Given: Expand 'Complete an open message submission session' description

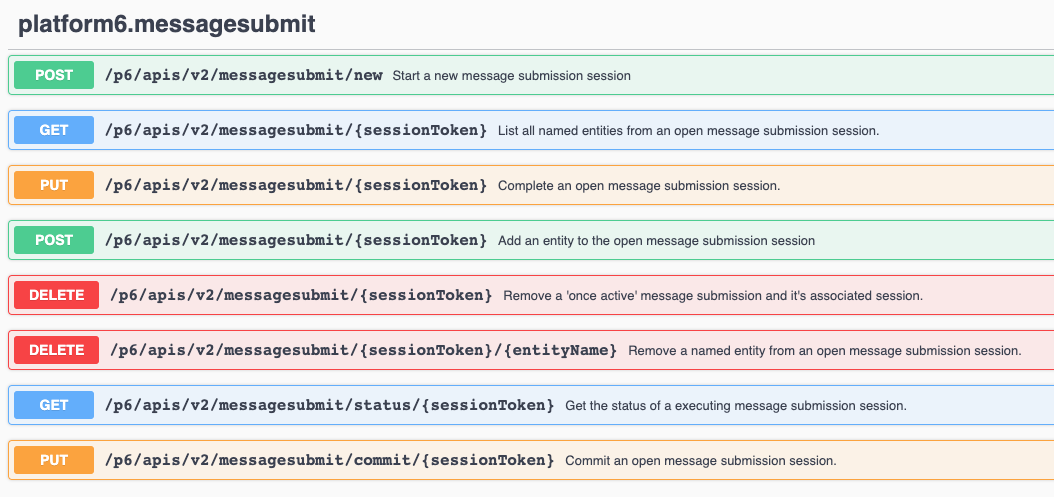Looking at the screenshot, I should pyautogui.click(x=638, y=186).
